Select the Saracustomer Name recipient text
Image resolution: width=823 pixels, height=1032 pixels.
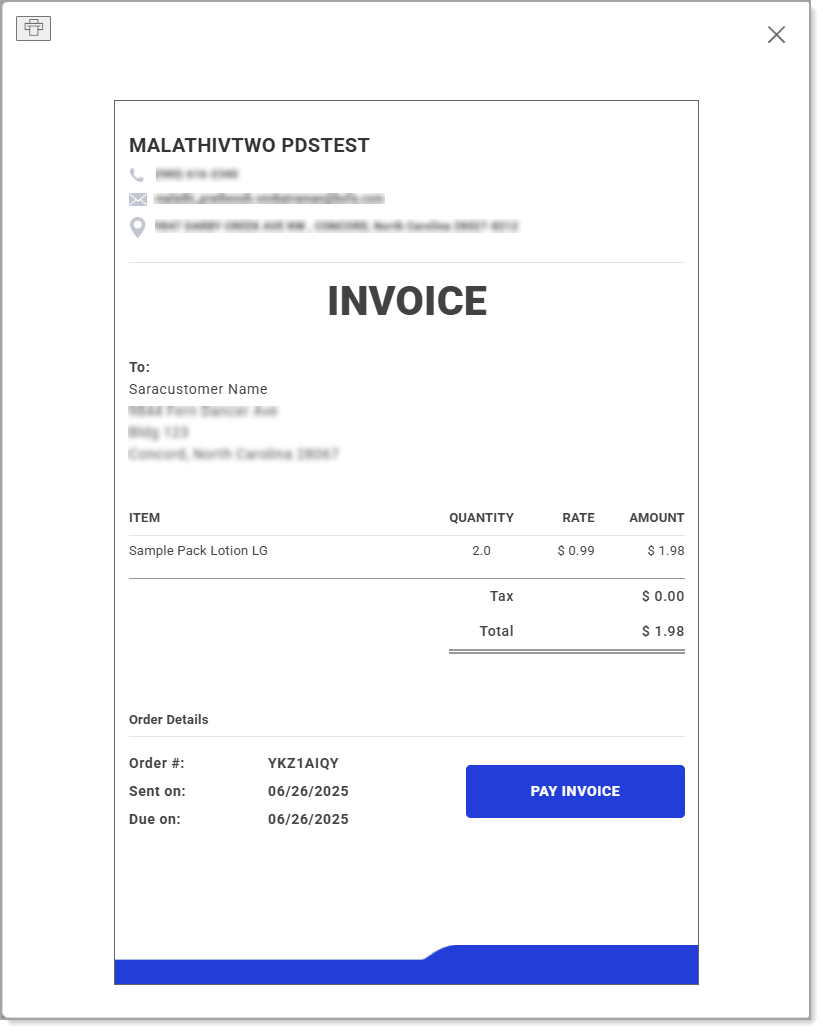click(197, 389)
